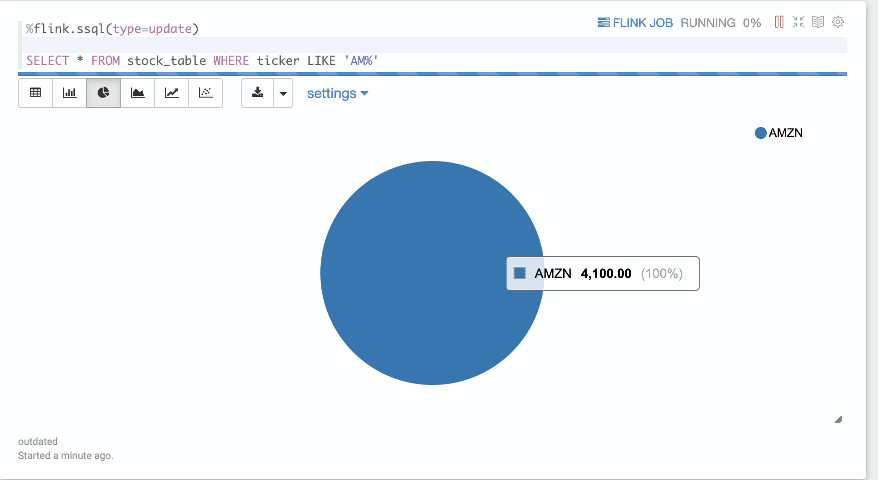
Task: Open the FLINK JOB link
Action: (635, 23)
